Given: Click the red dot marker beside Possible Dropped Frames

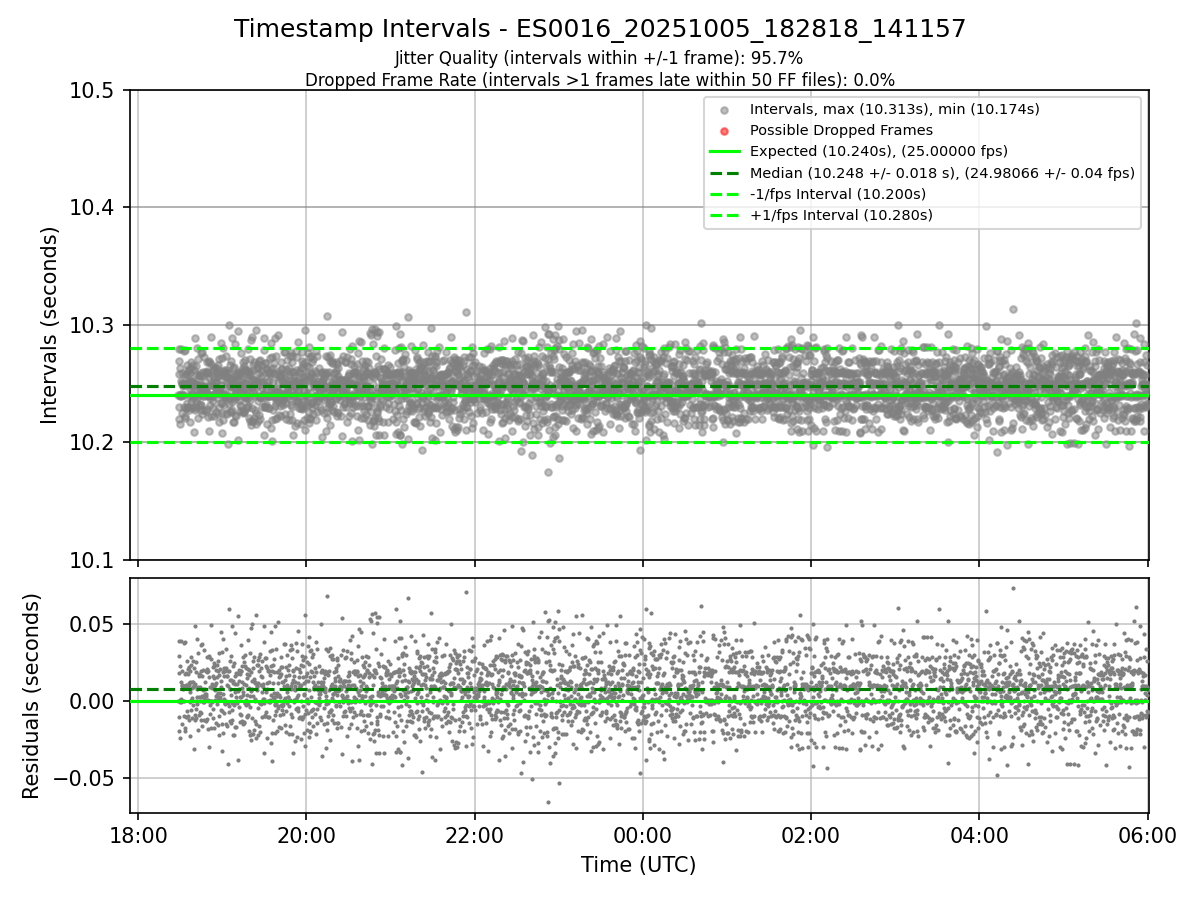Looking at the screenshot, I should tap(725, 131).
